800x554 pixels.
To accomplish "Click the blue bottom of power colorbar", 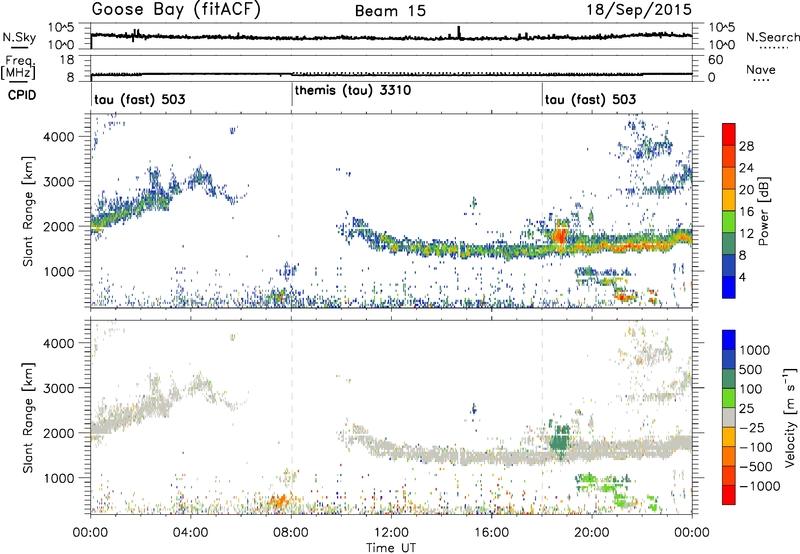I will coord(729,287).
